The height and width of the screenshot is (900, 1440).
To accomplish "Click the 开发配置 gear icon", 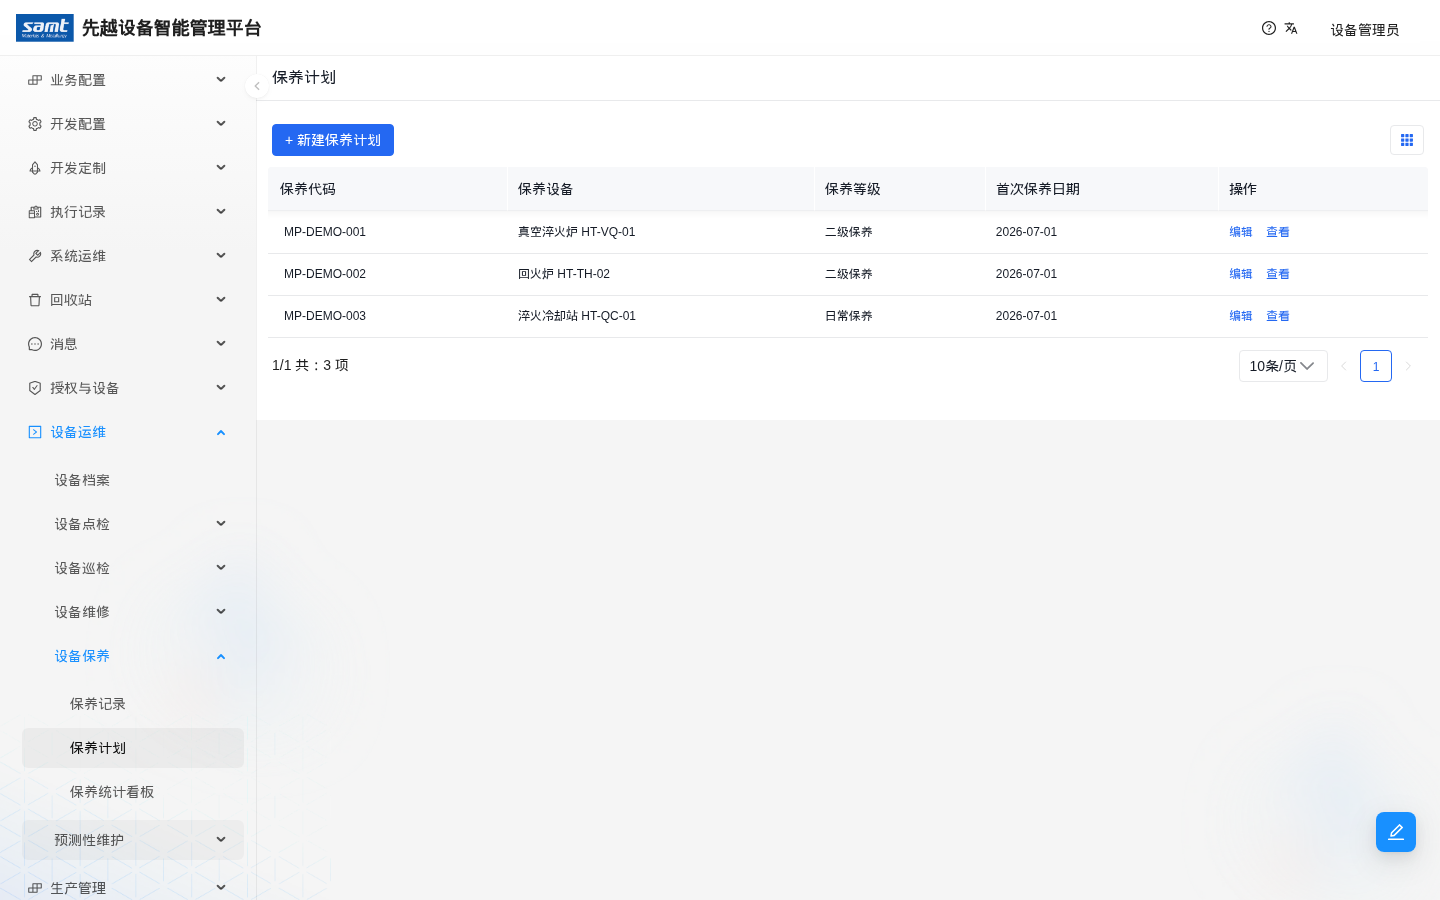I will pyautogui.click(x=35, y=124).
